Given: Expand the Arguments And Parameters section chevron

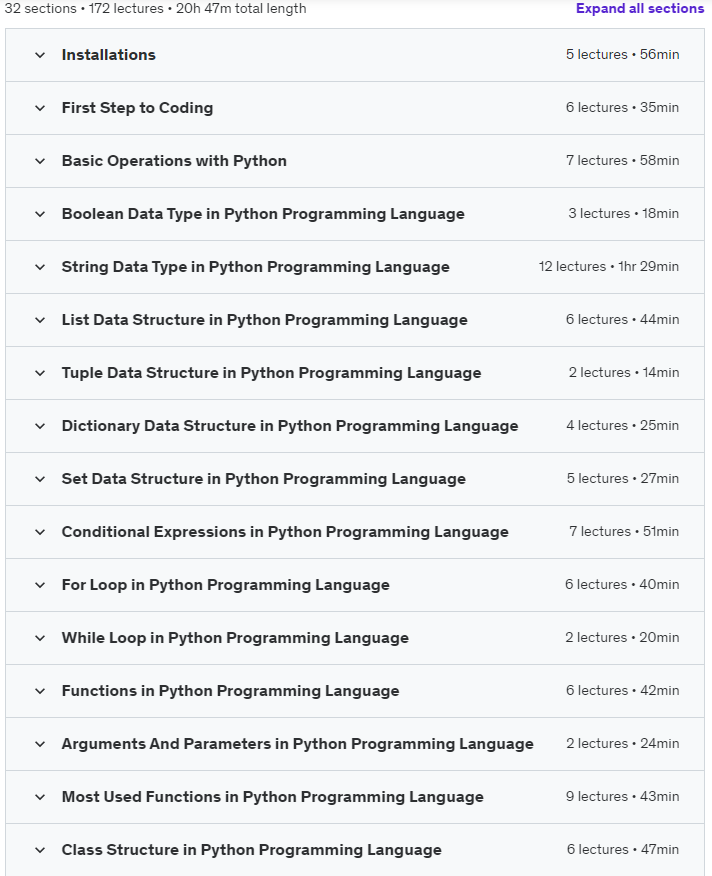Looking at the screenshot, I should (40, 744).
